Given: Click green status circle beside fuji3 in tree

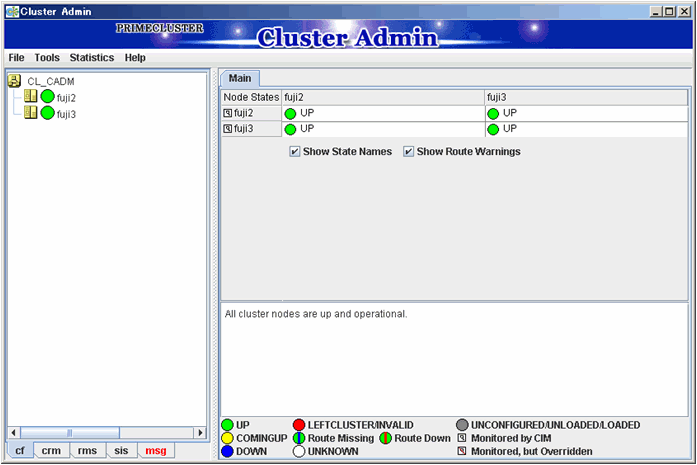Looking at the screenshot, I should point(48,113).
